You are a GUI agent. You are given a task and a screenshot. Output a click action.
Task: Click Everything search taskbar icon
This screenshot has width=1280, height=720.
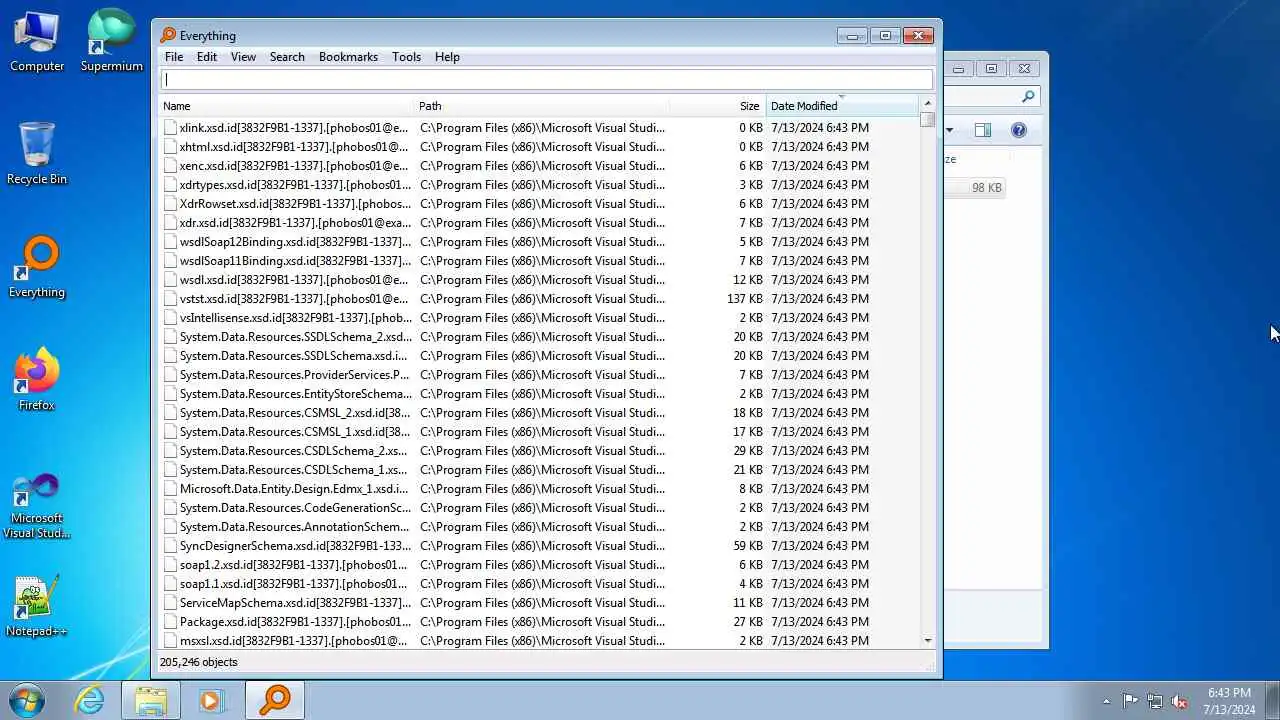coord(275,700)
